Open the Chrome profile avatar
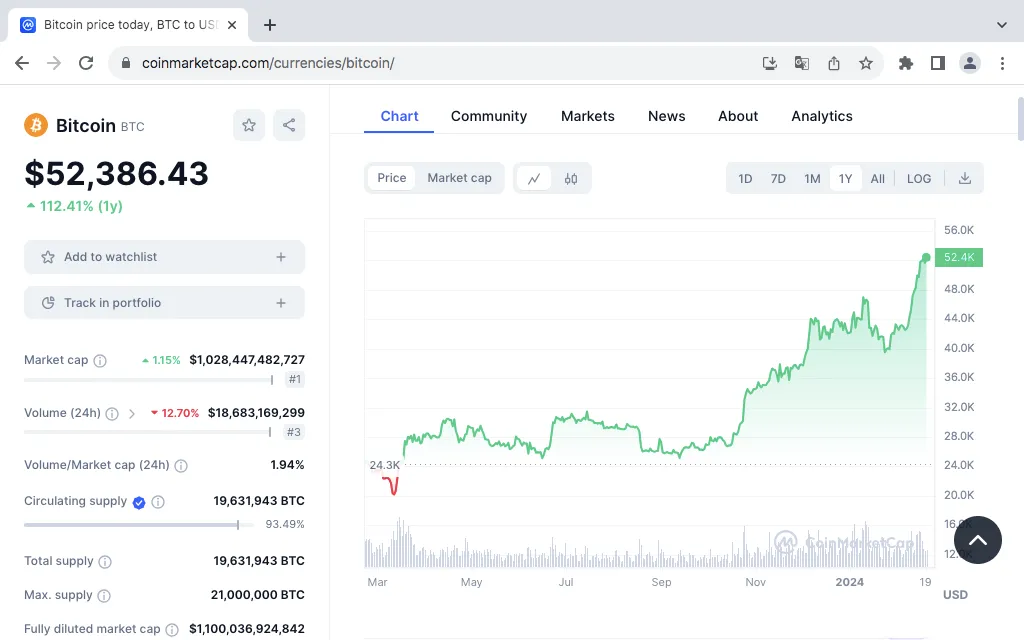 click(x=970, y=63)
